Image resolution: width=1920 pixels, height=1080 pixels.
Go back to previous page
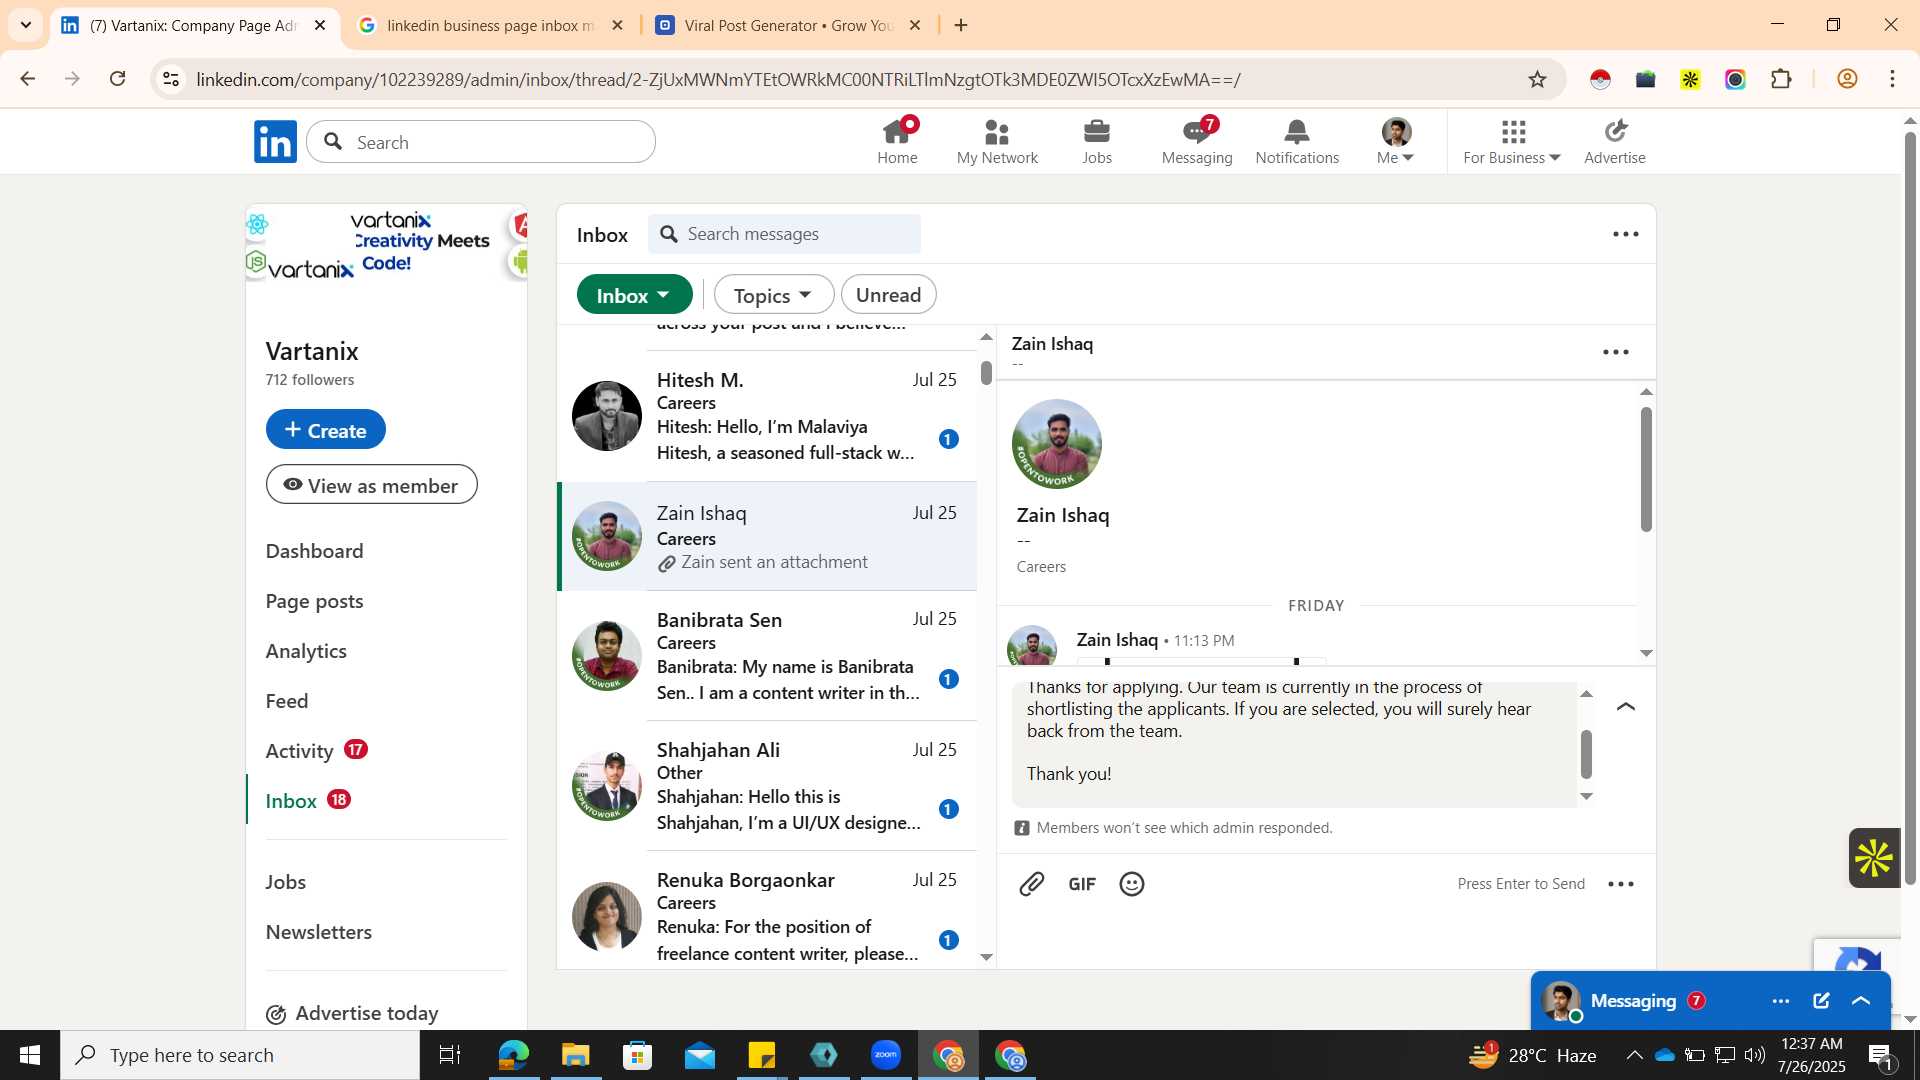(28, 79)
